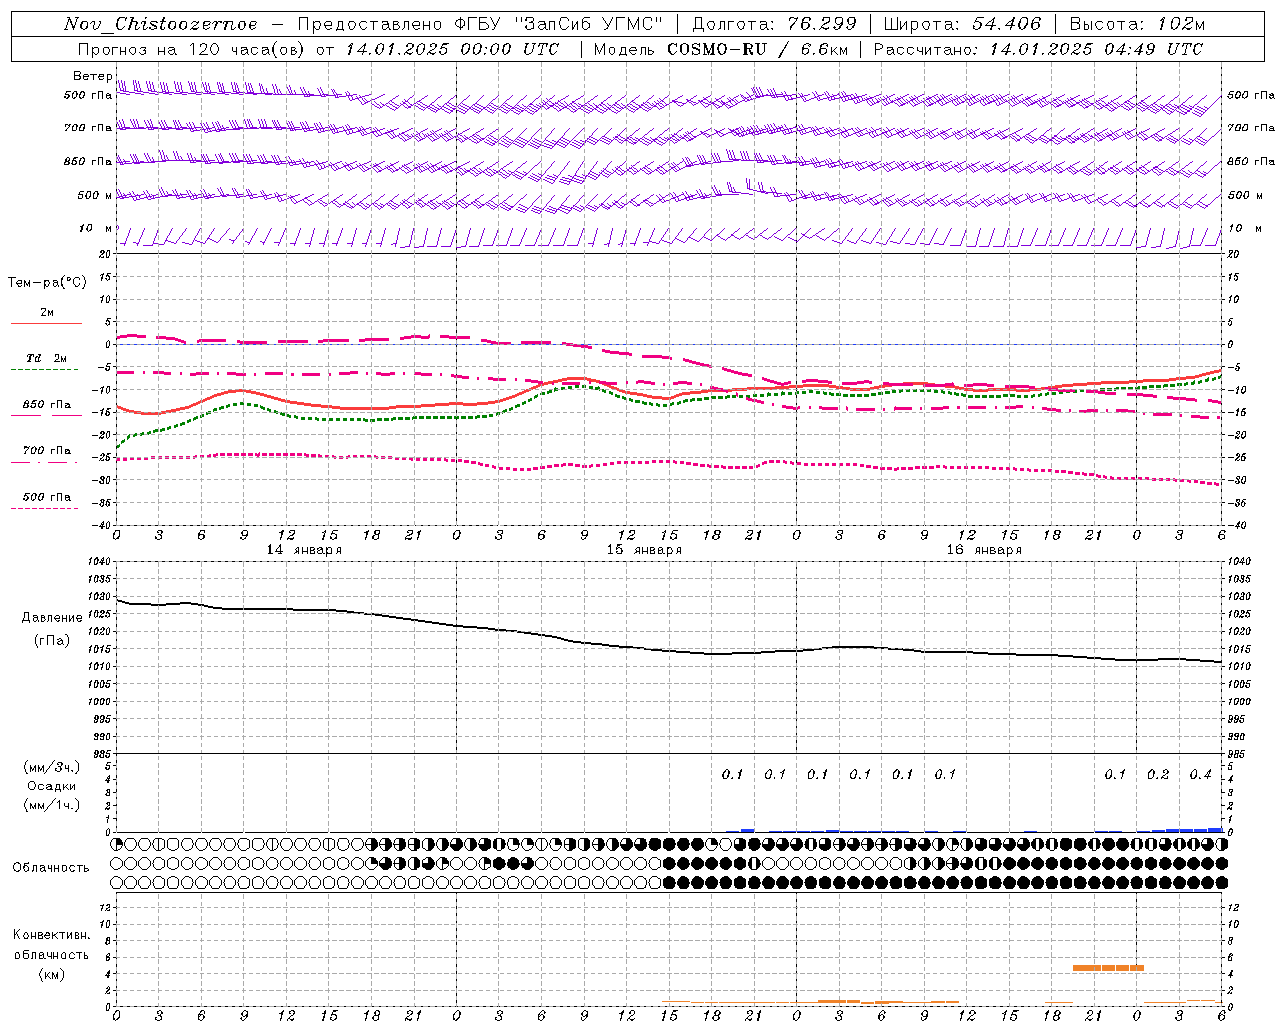1280x1024 pixels.
Task: Click the elevation text Высота: 102м
Action: point(1137,24)
